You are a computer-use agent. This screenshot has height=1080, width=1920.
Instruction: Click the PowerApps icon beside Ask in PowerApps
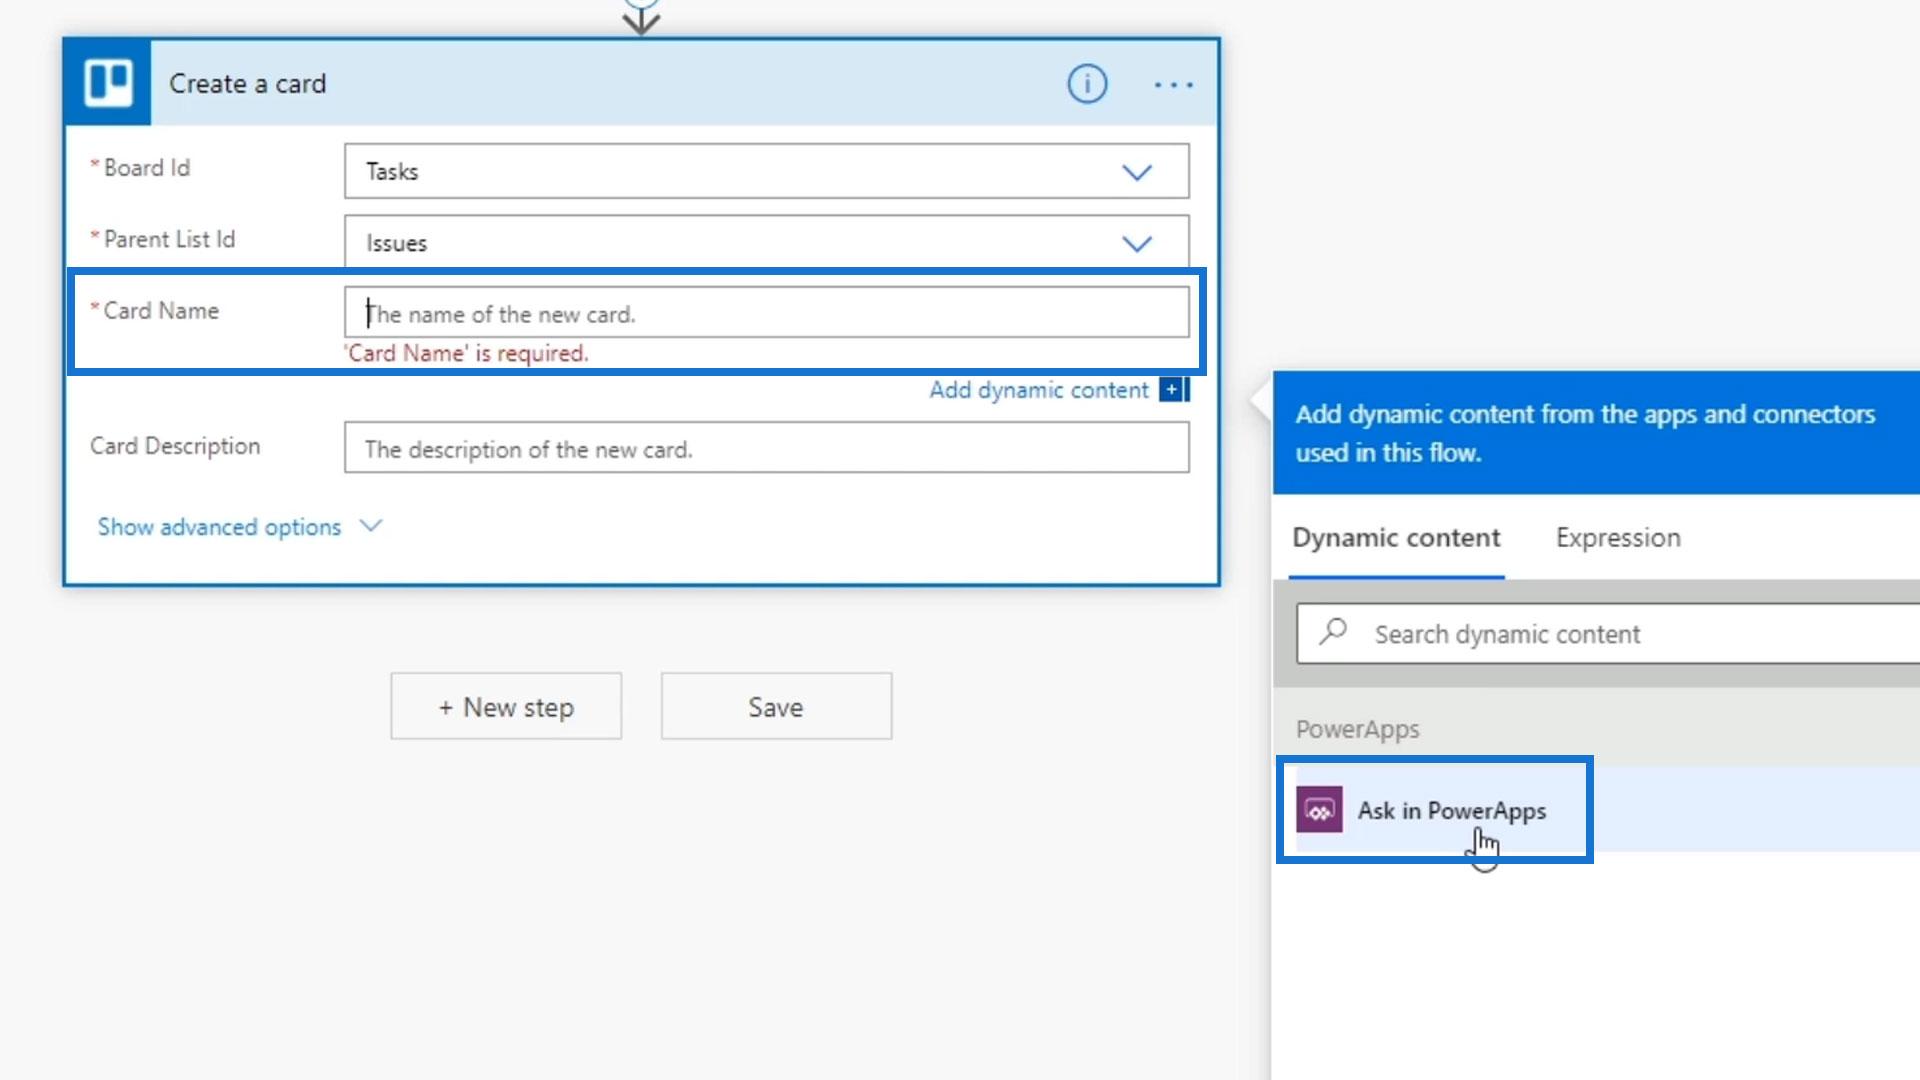(1319, 810)
